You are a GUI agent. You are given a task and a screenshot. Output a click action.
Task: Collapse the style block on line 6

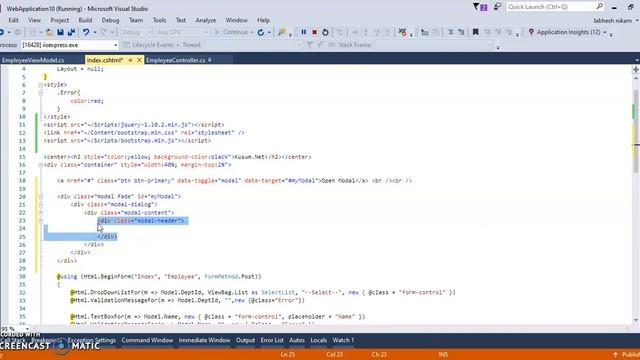click(40, 85)
